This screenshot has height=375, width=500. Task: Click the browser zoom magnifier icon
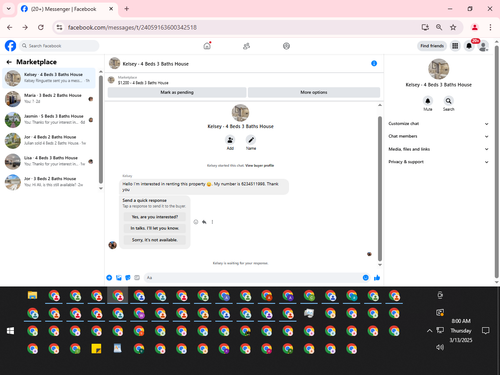coord(439,27)
